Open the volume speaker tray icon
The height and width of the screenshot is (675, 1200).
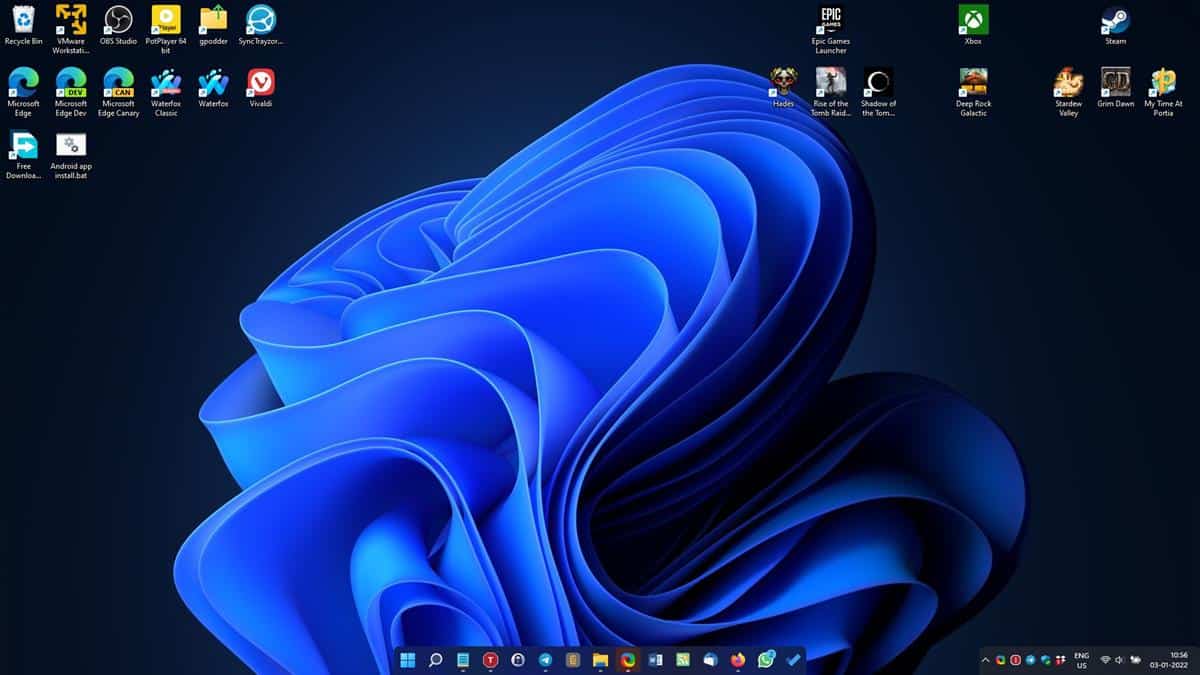coord(1120,660)
